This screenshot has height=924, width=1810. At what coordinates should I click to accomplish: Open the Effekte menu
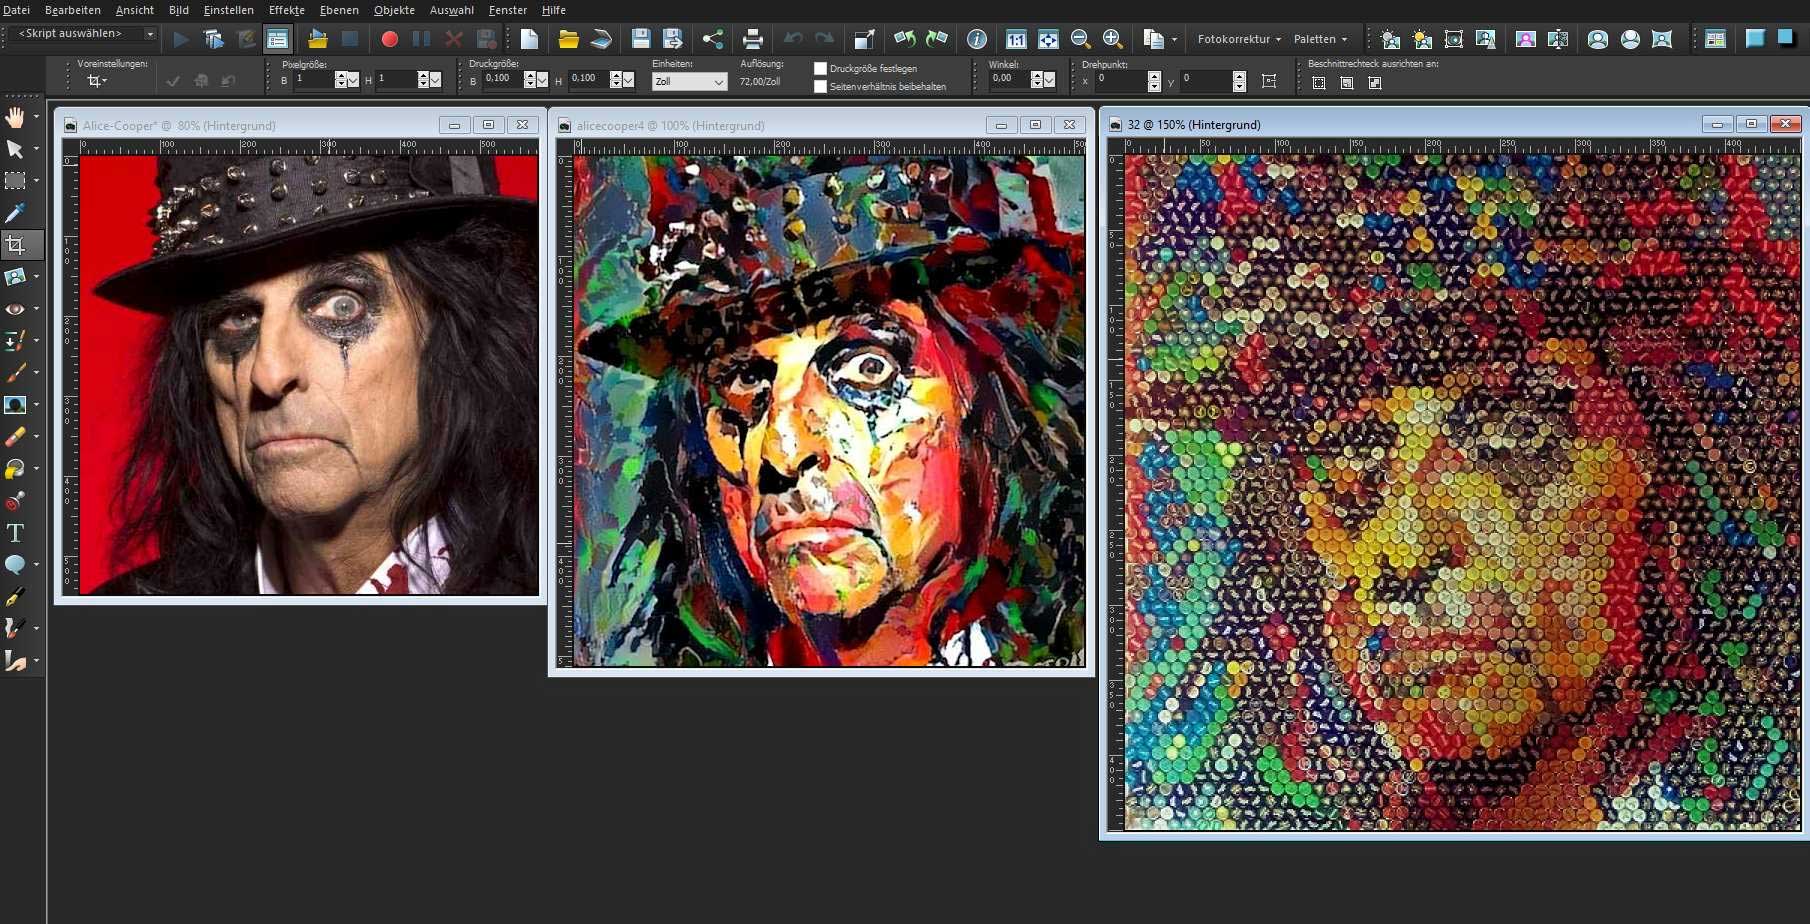pos(286,10)
